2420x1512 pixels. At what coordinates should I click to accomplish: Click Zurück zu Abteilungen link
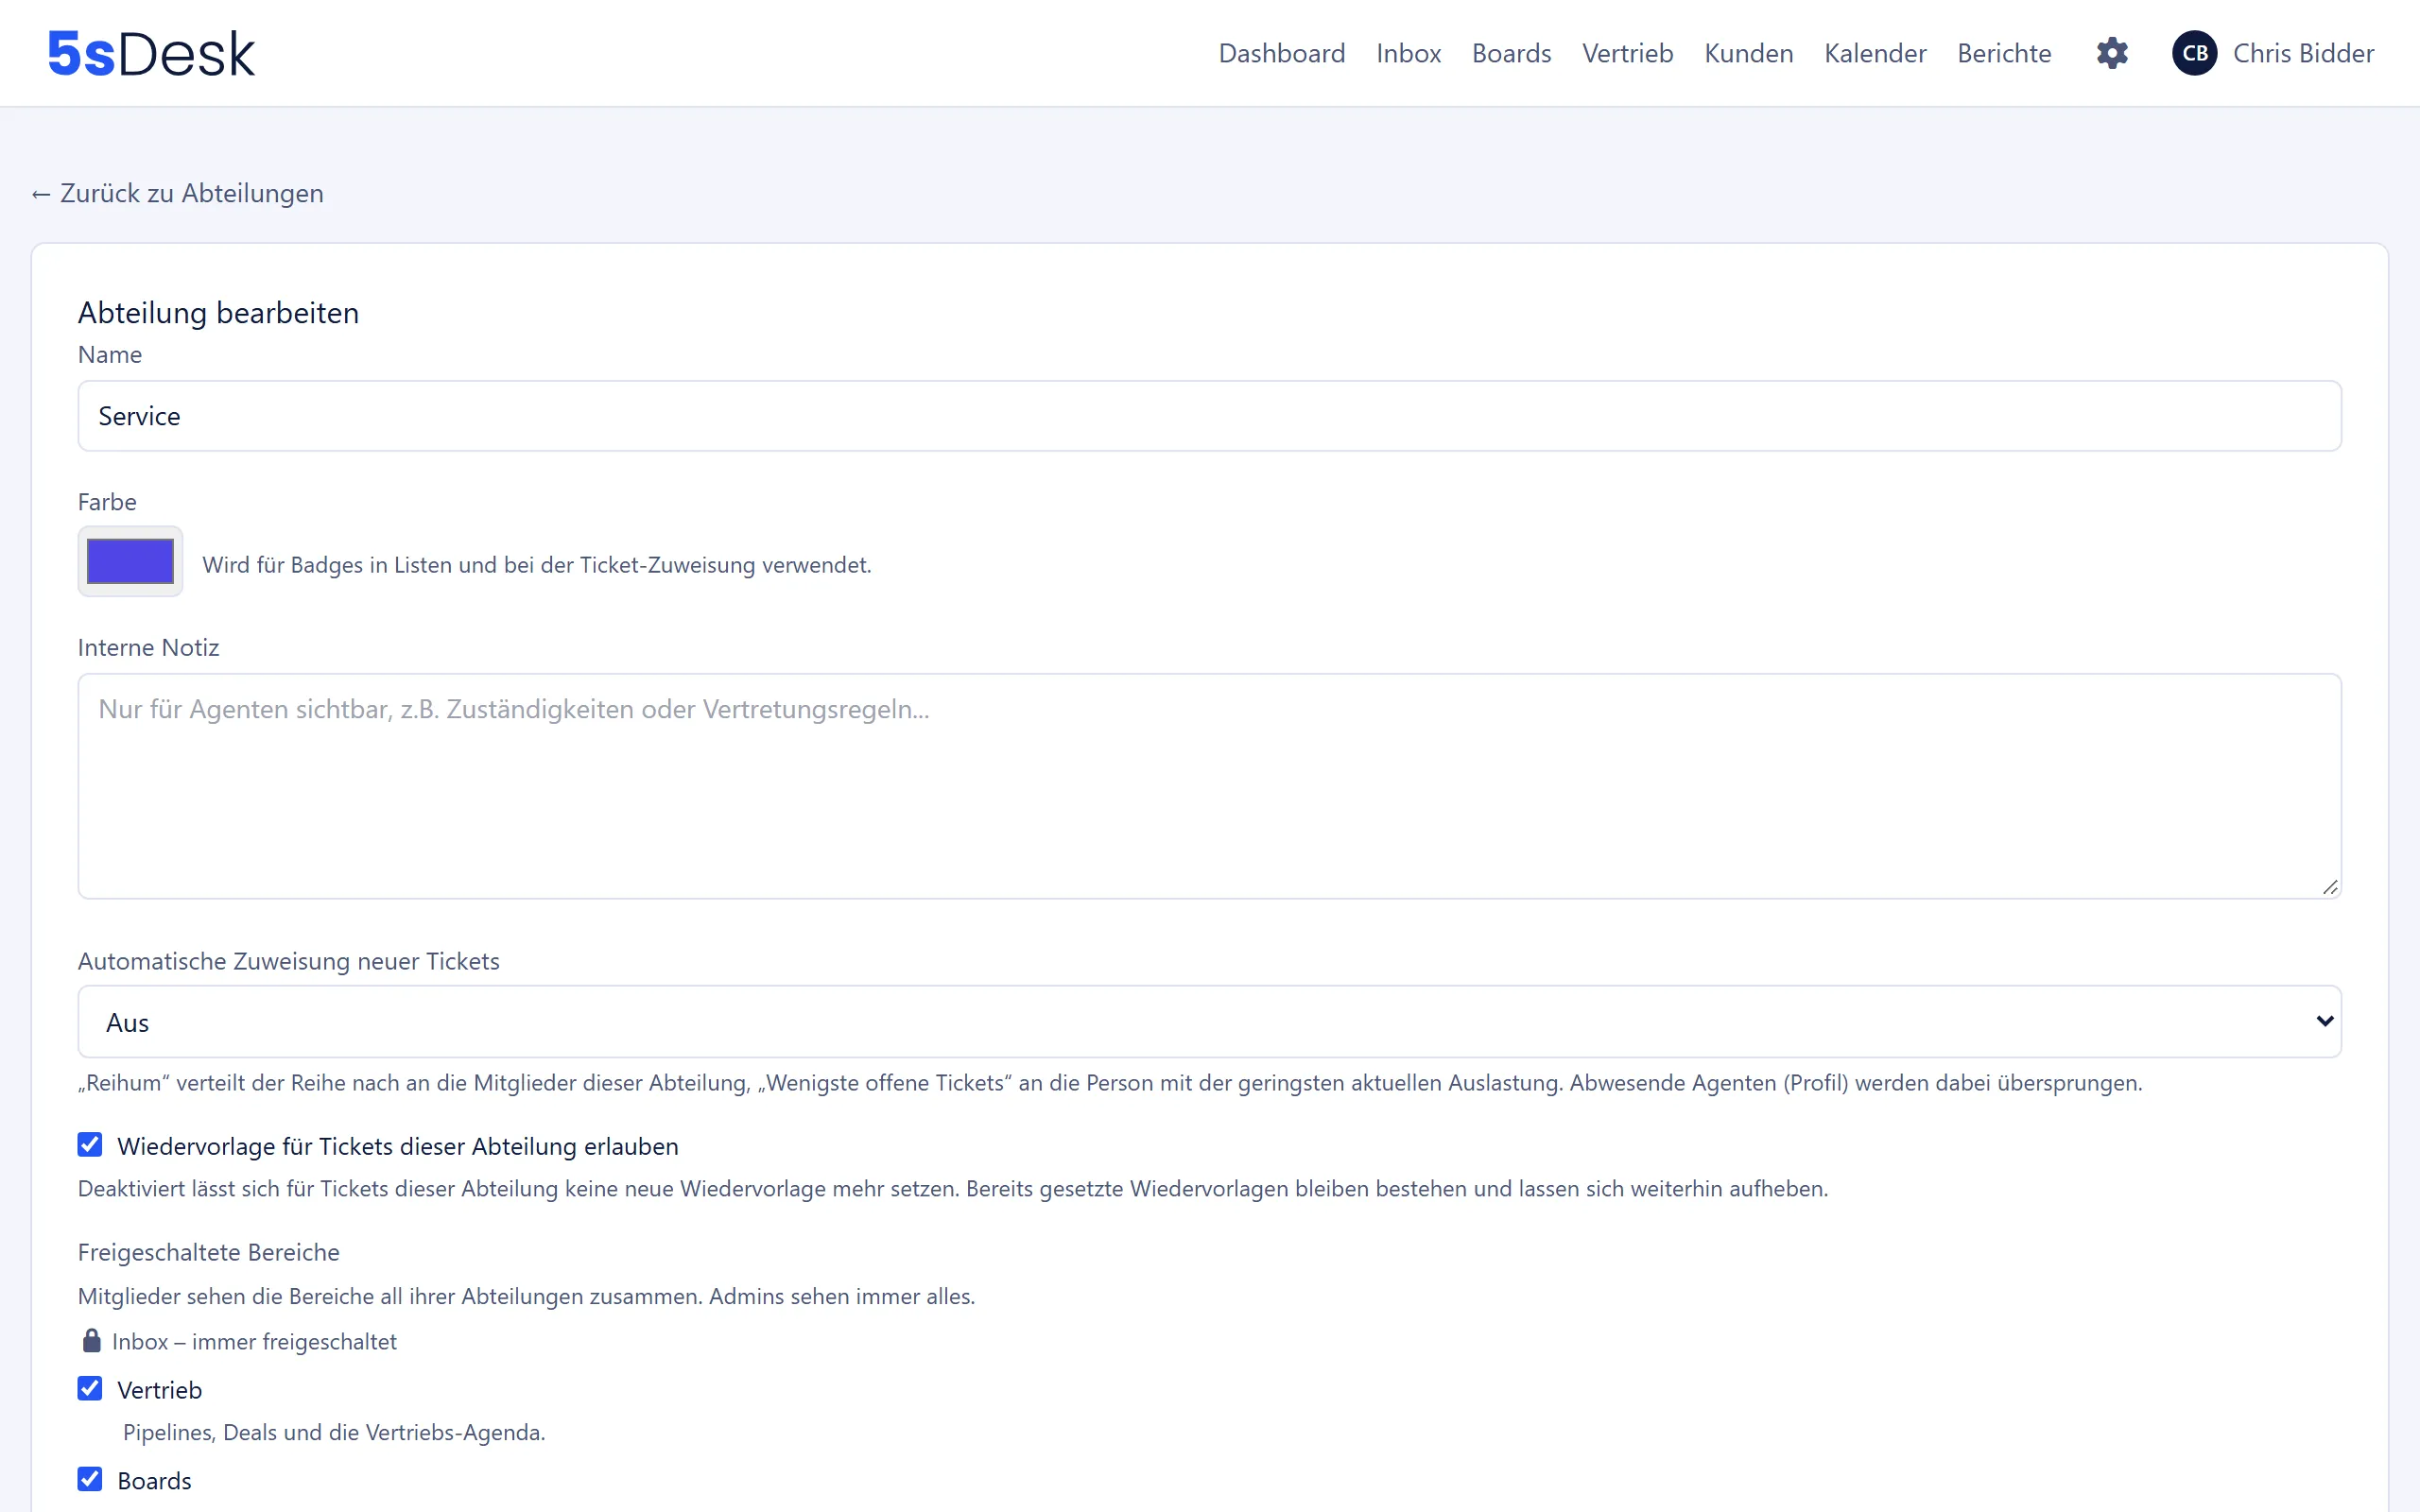[x=177, y=193]
